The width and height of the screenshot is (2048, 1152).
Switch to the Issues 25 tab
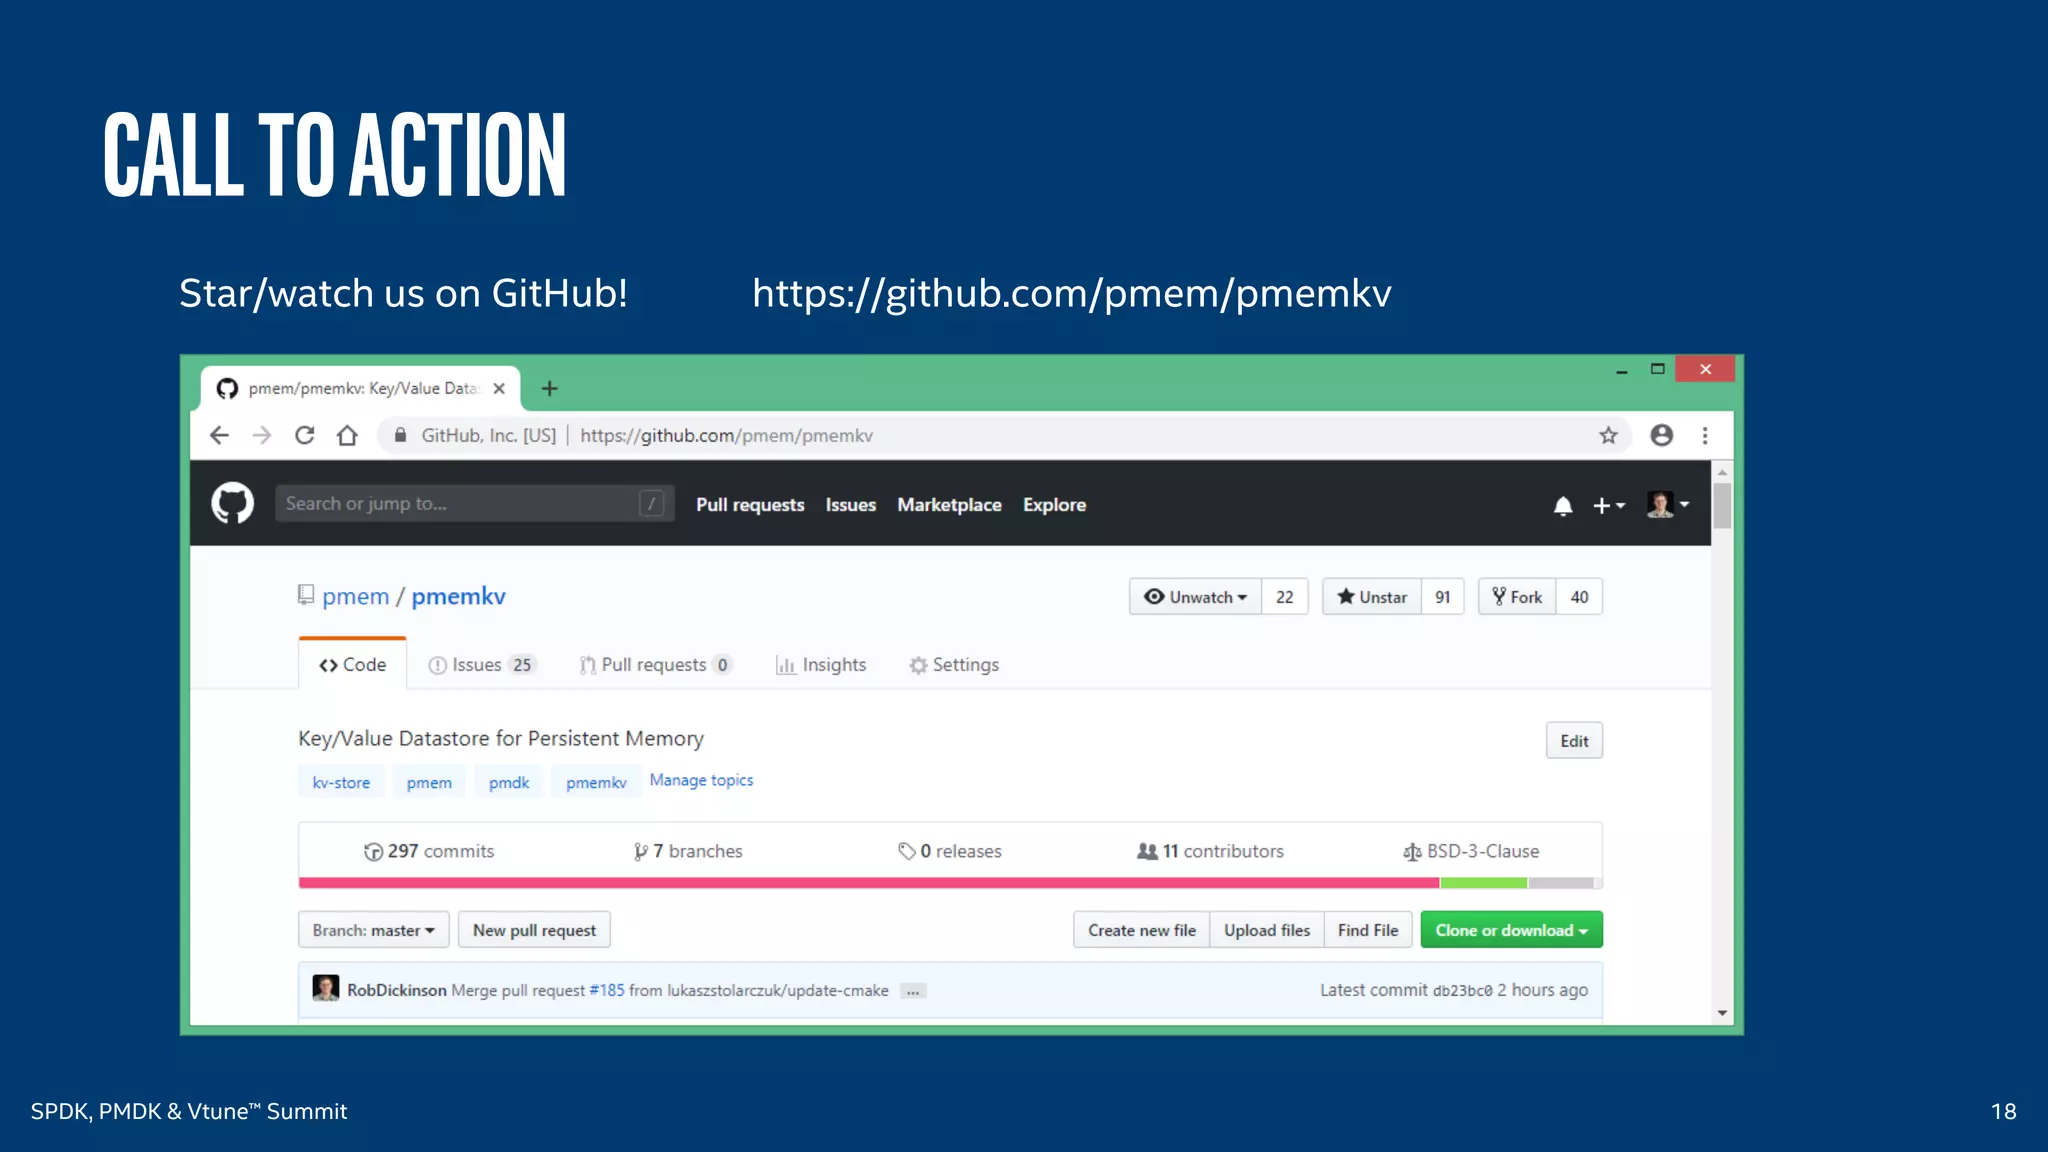(482, 665)
